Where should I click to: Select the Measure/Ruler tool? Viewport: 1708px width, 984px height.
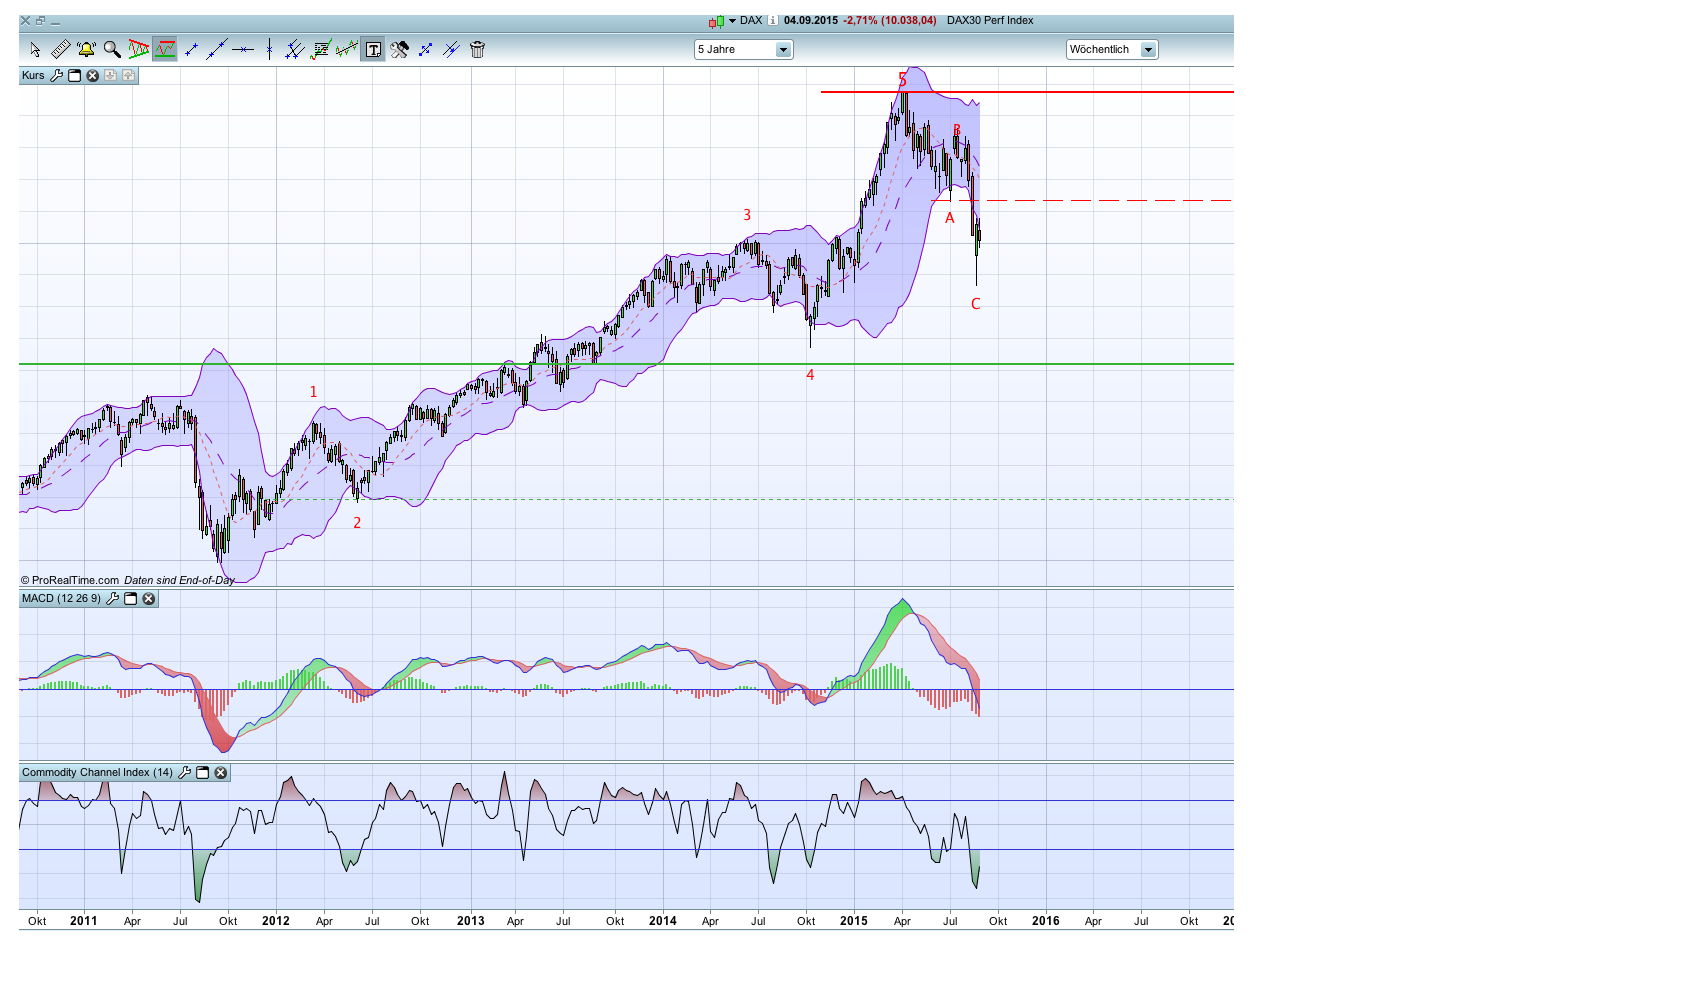pos(60,49)
